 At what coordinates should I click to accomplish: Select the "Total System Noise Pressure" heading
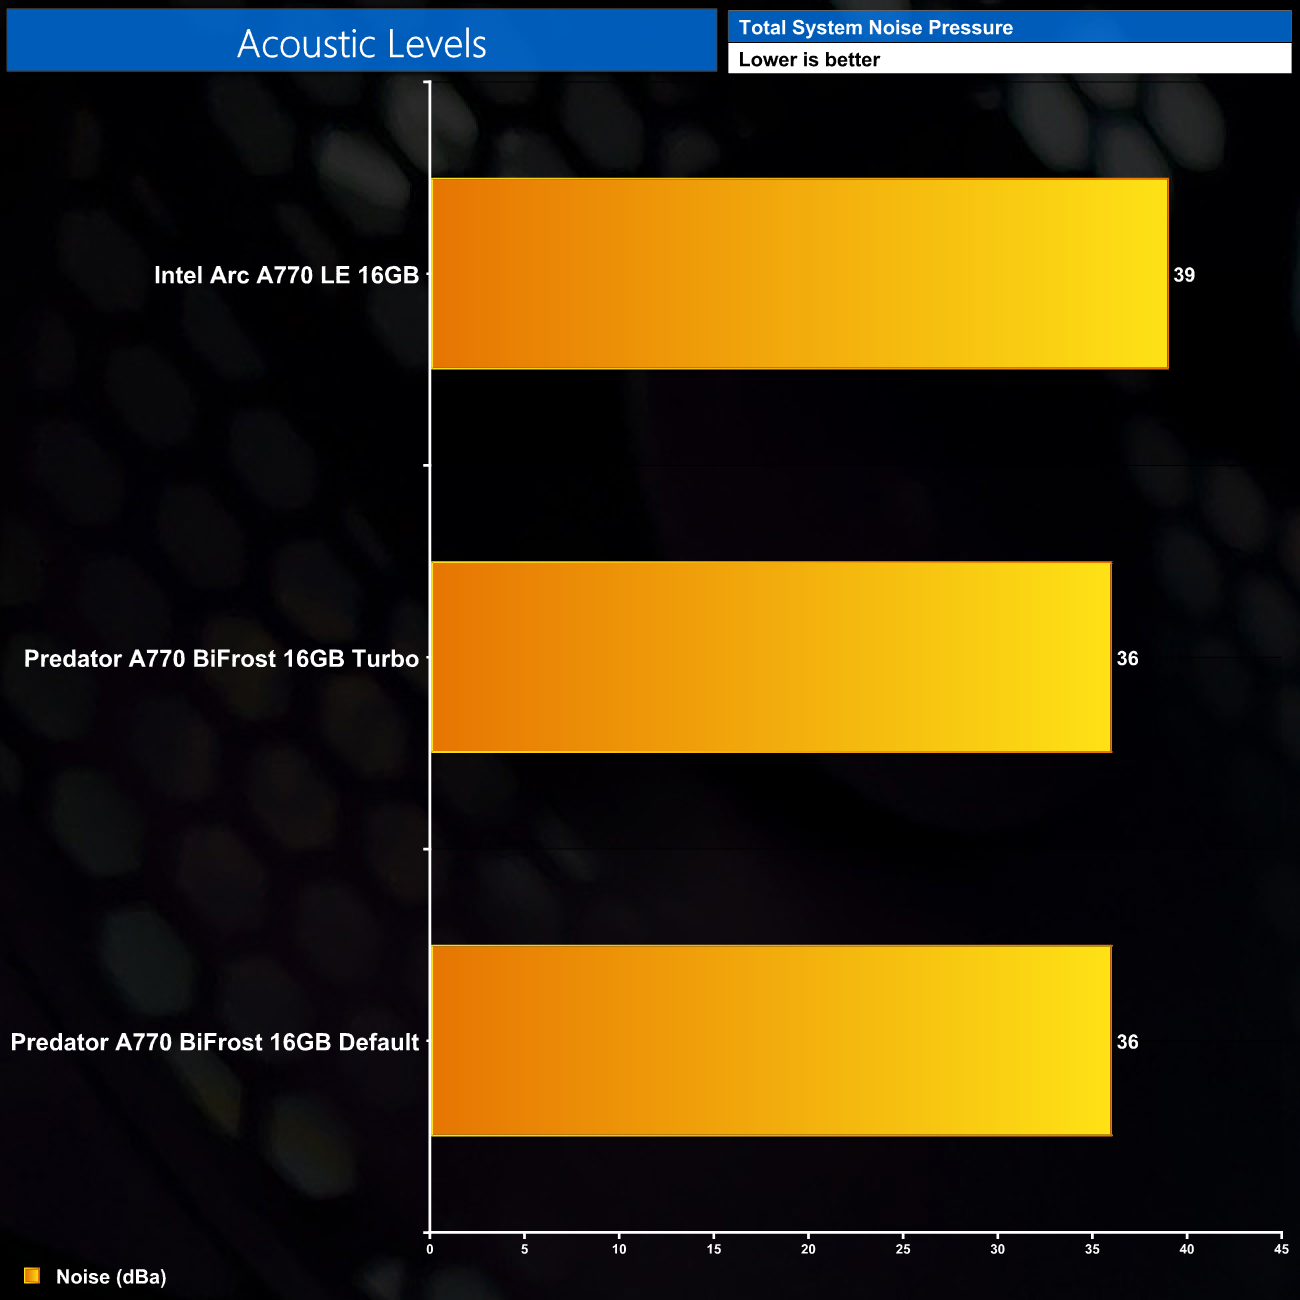pyautogui.click(x=875, y=28)
